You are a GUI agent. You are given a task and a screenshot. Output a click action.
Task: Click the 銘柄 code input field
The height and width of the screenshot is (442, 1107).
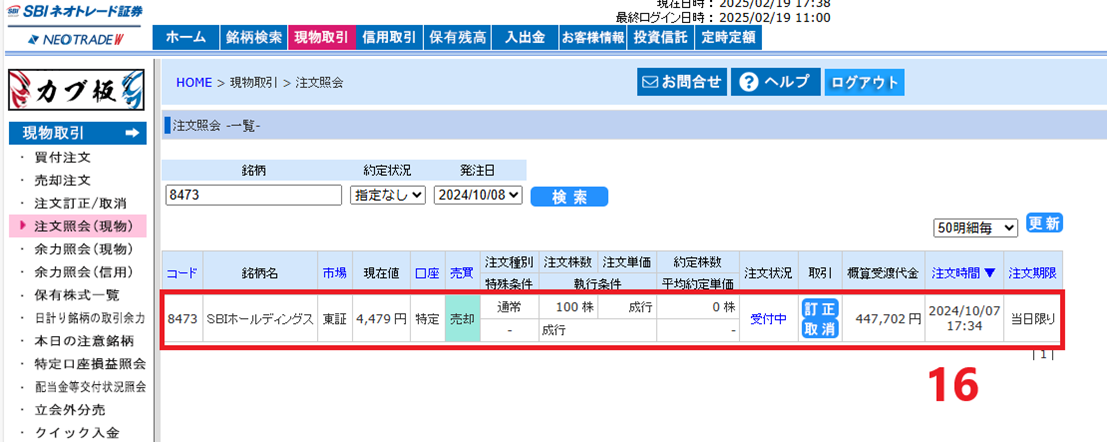pos(253,196)
